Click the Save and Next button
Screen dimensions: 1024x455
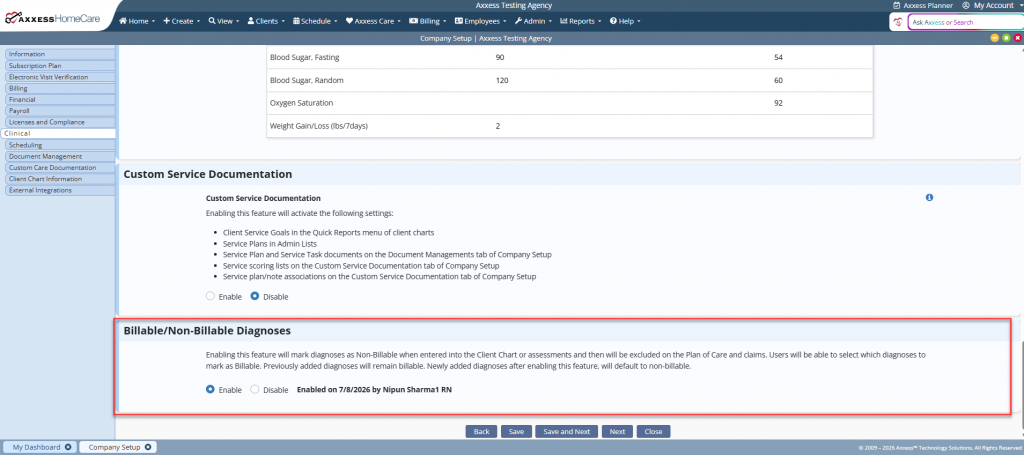coord(566,431)
